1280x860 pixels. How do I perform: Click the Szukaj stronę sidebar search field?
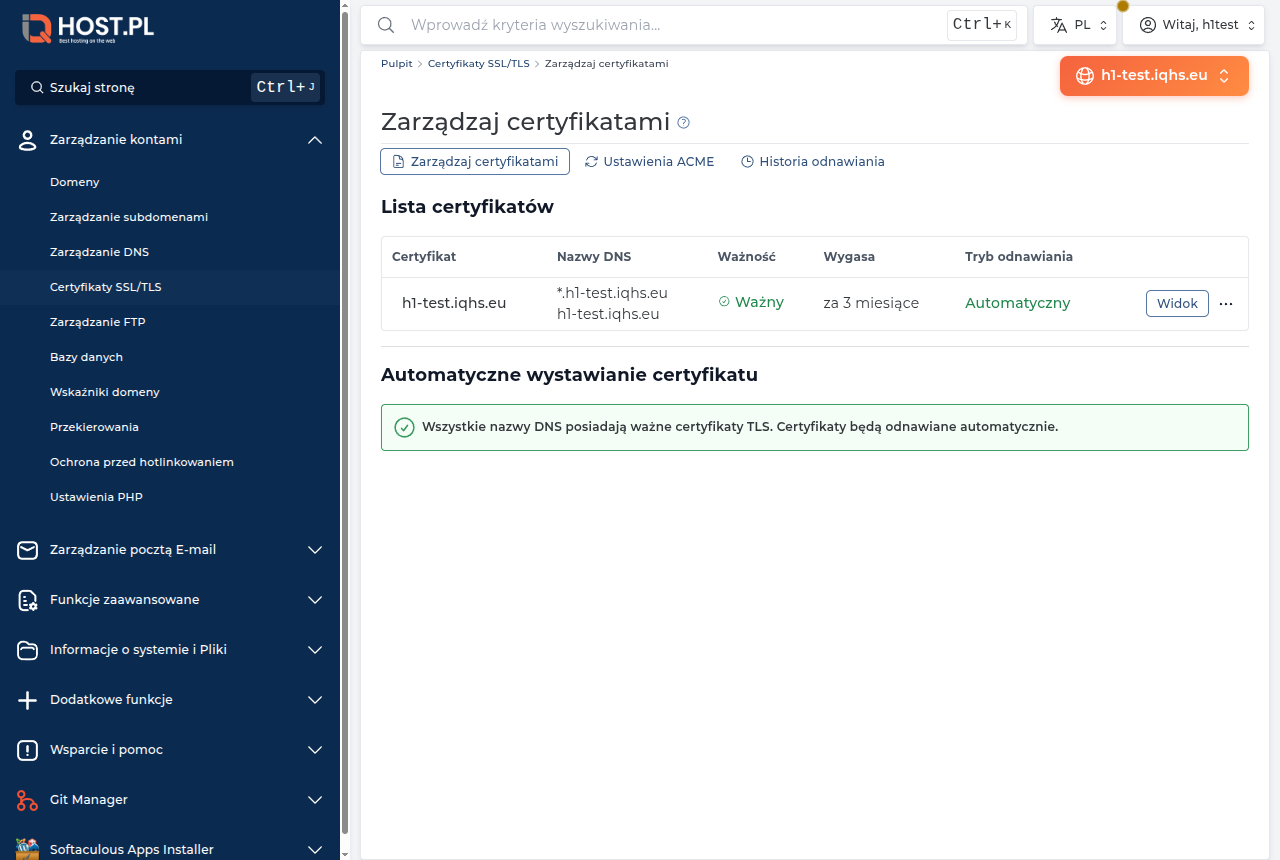170,87
